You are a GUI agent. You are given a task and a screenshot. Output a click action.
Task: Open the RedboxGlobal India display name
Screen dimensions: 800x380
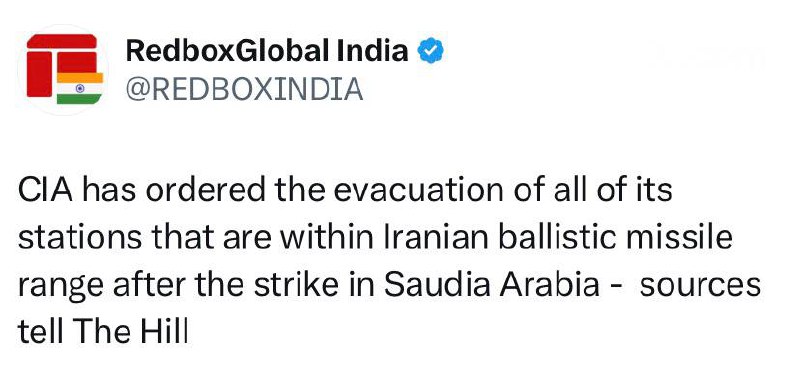click(x=267, y=50)
